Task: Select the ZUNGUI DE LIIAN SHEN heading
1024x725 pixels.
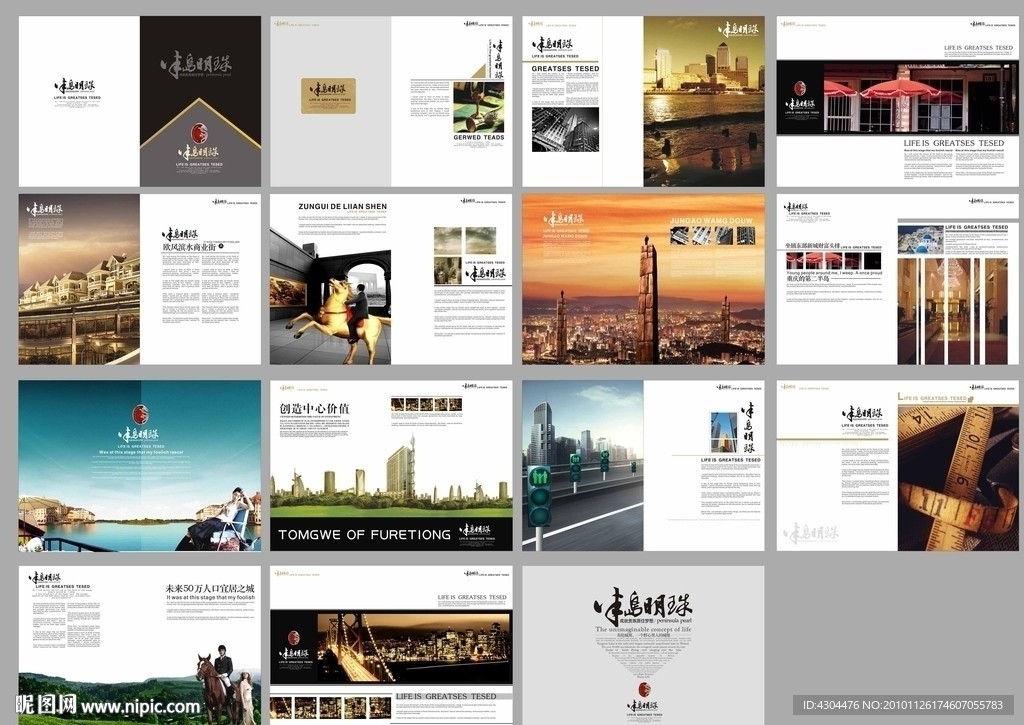Action: [x=342, y=206]
